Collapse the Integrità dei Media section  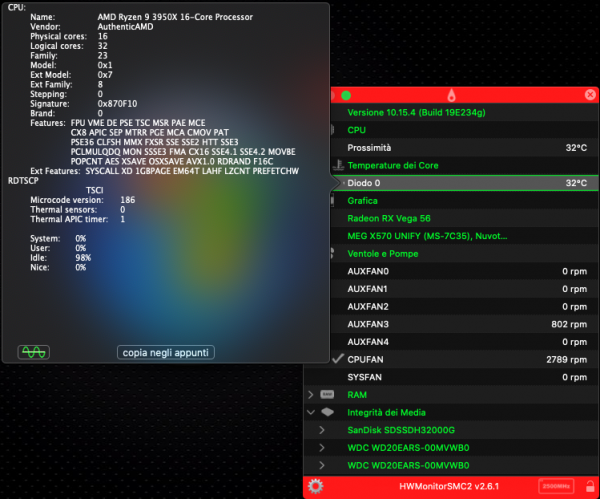311,412
